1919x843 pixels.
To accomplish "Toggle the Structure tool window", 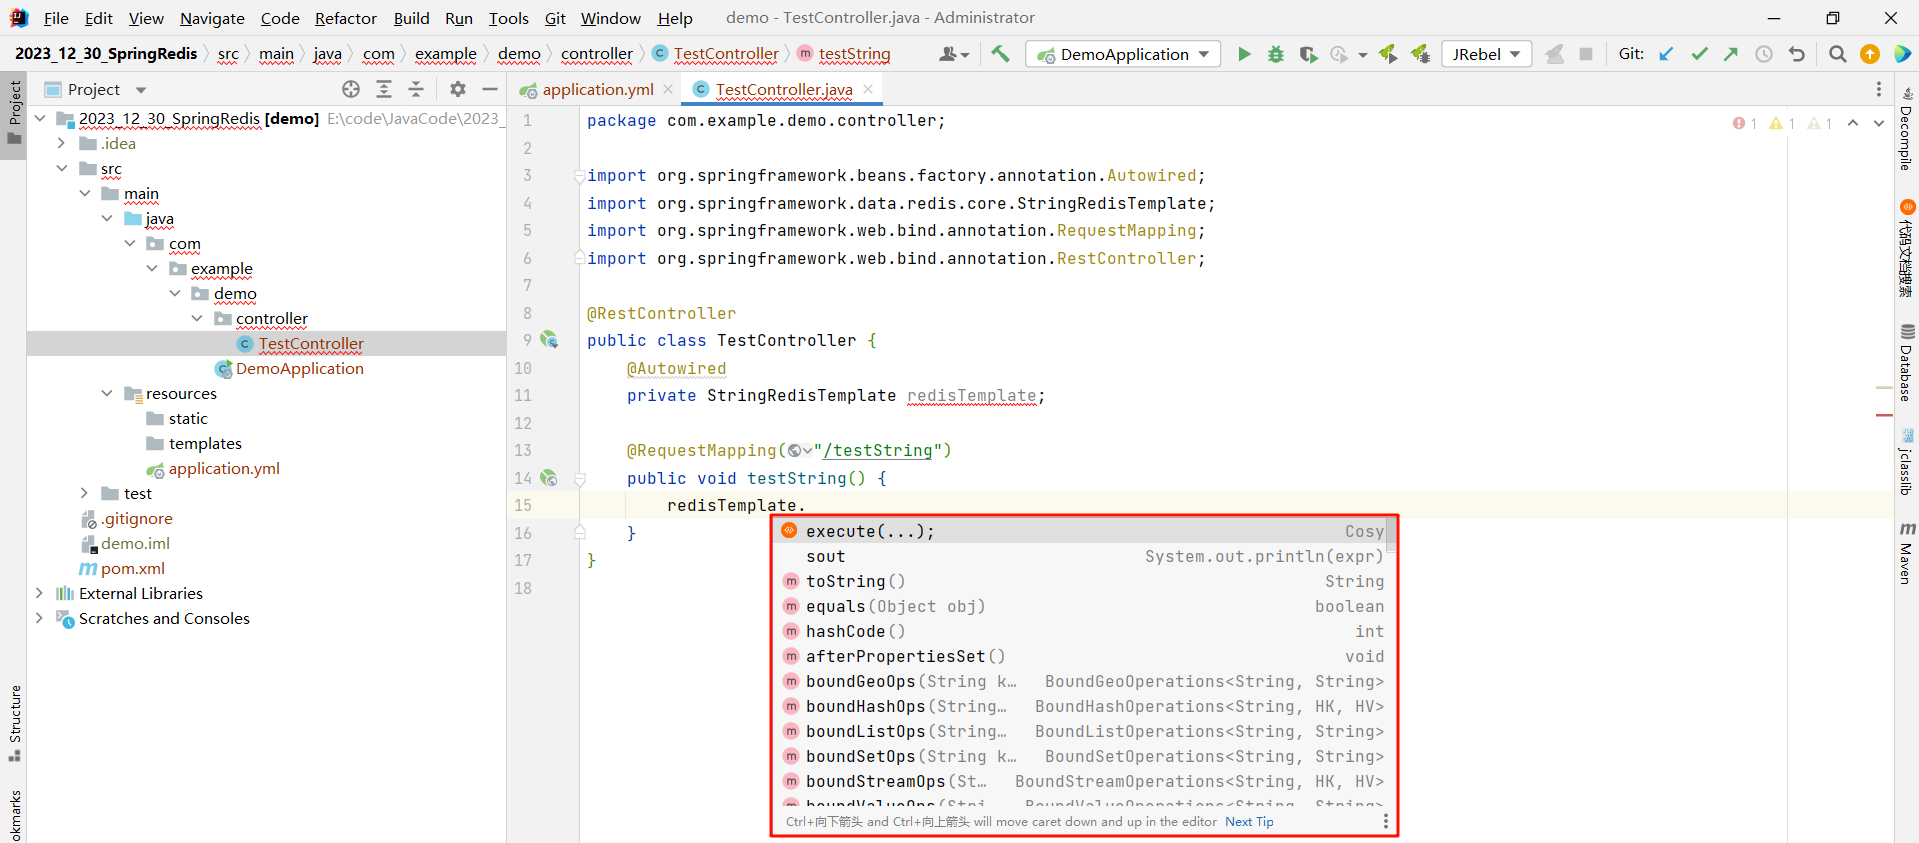I will pos(14,722).
